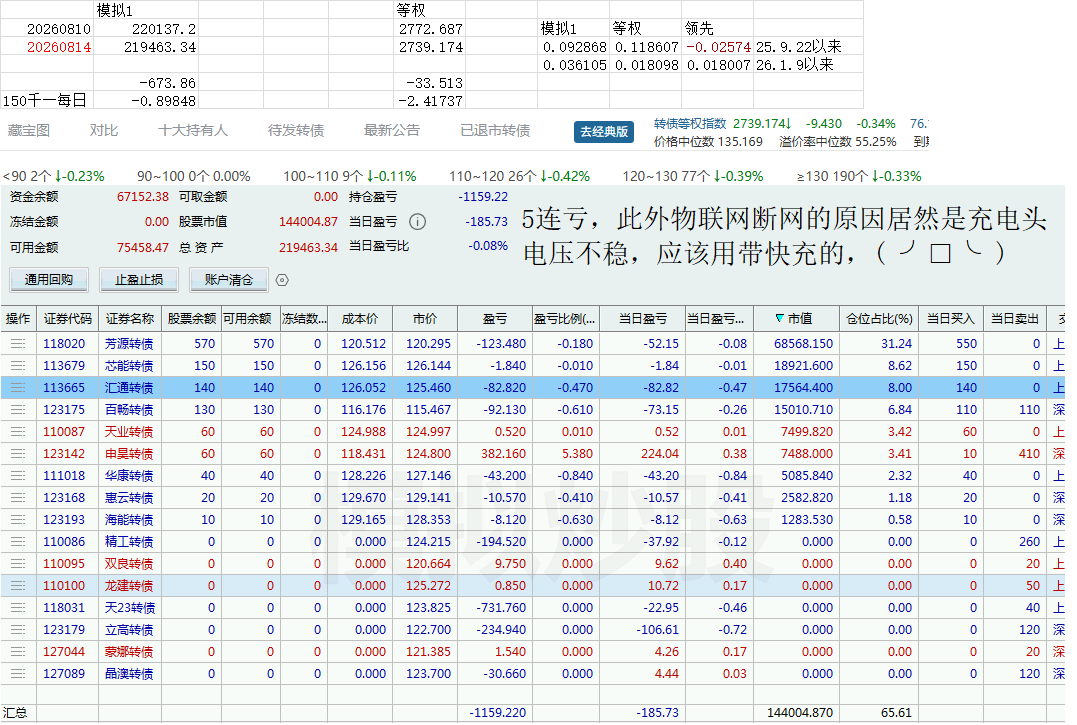Open the row menu icon for 蒙娜转债
The image size is (1077, 725).
click(x=18, y=651)
